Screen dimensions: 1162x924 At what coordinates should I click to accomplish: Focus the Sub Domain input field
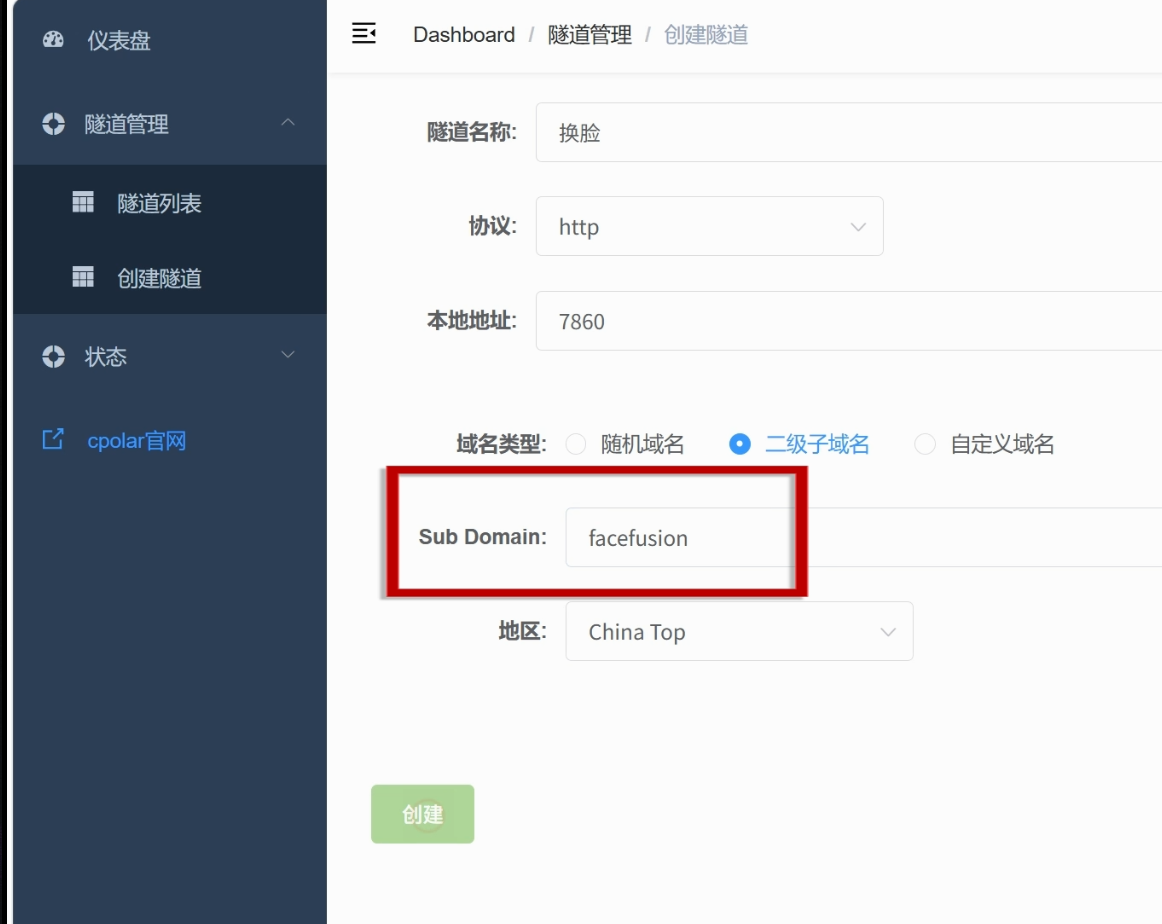[864, 537]
